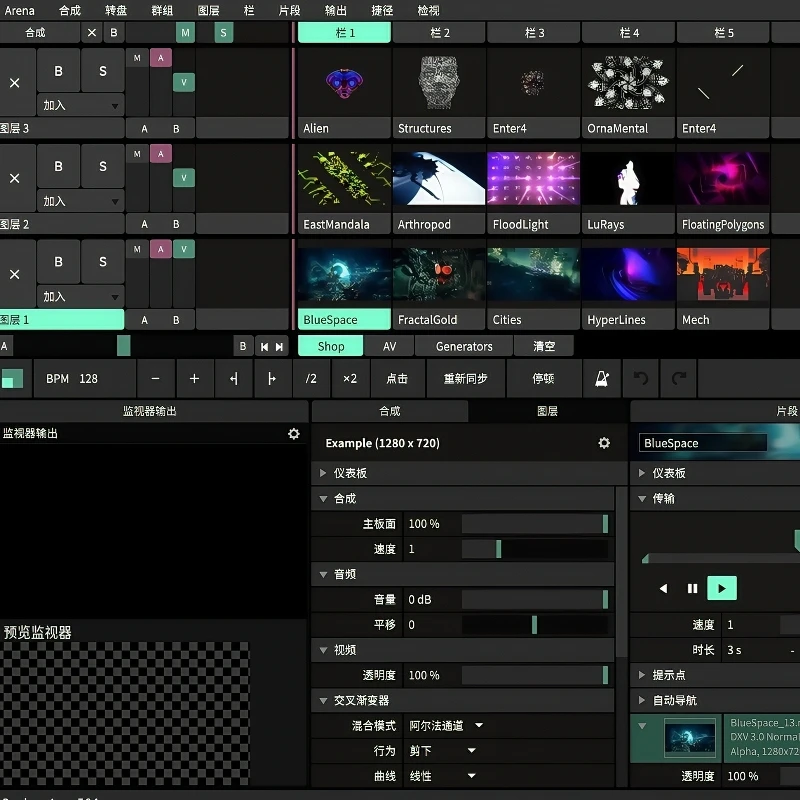
Task: Click the 重新同步 button
Action: tap(465, 379)
